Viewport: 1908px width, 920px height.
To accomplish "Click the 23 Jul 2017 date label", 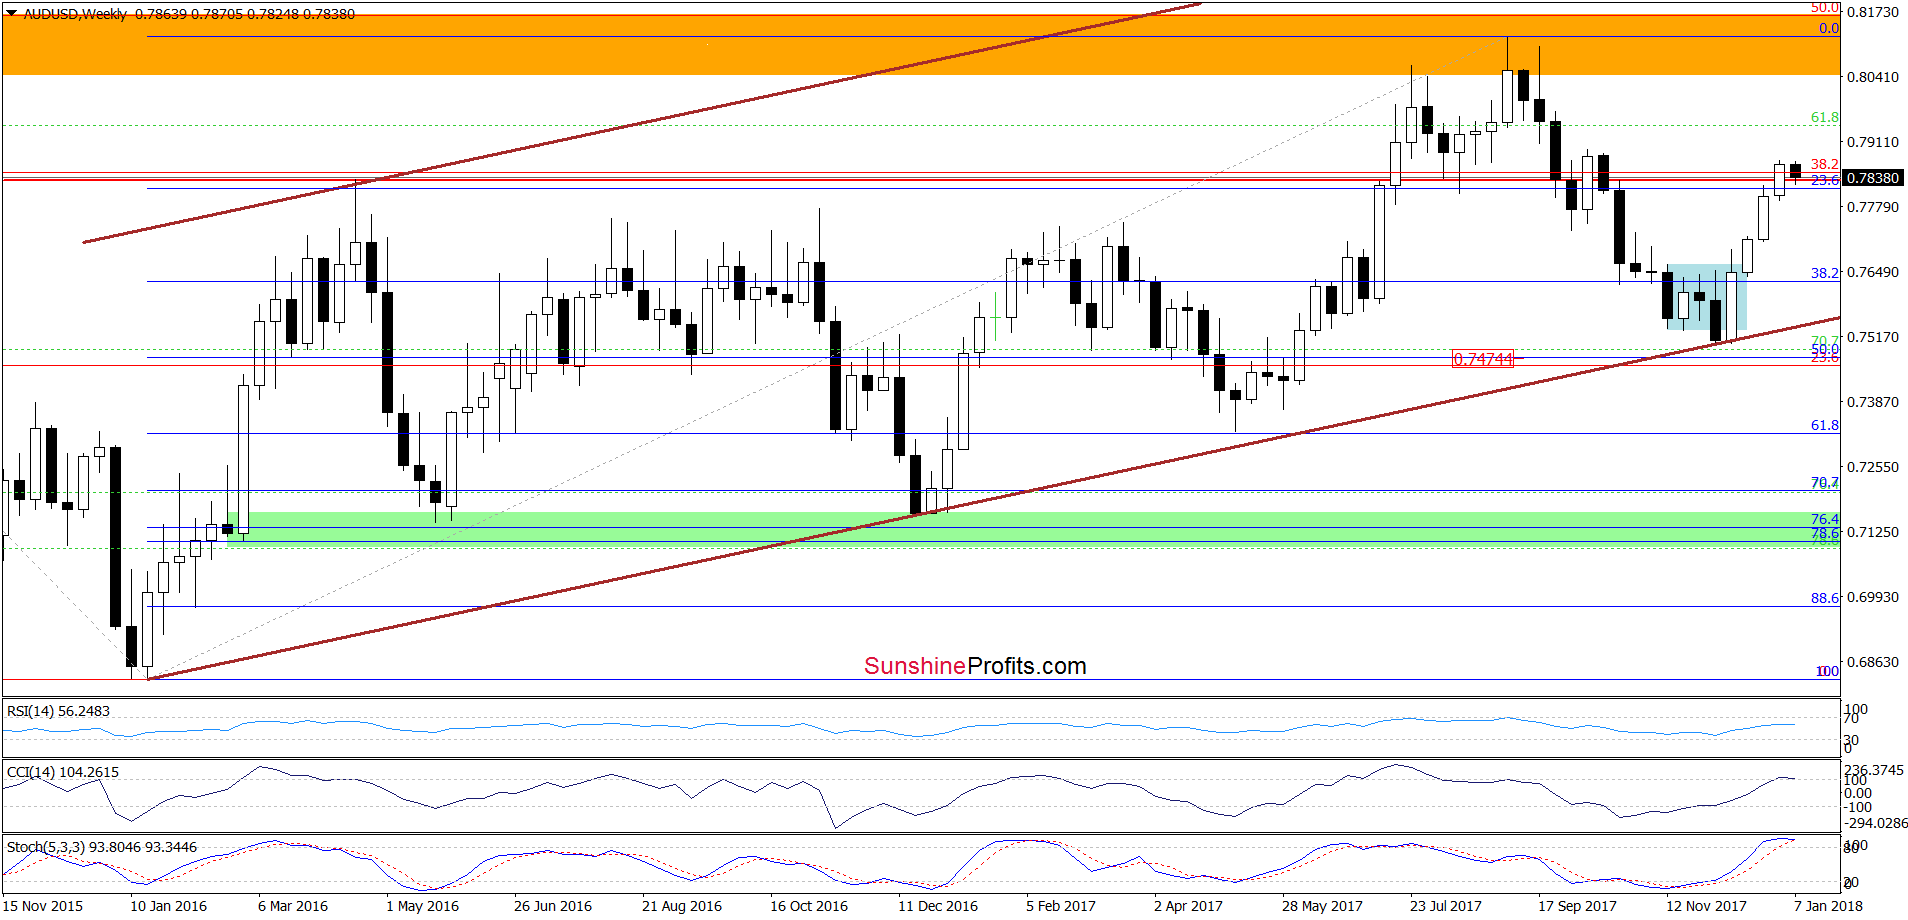I will click(1446, 906).
